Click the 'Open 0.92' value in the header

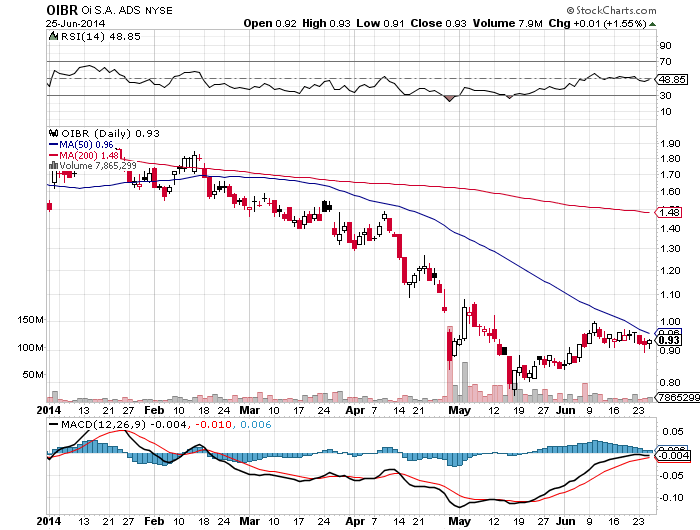[270, 23]
